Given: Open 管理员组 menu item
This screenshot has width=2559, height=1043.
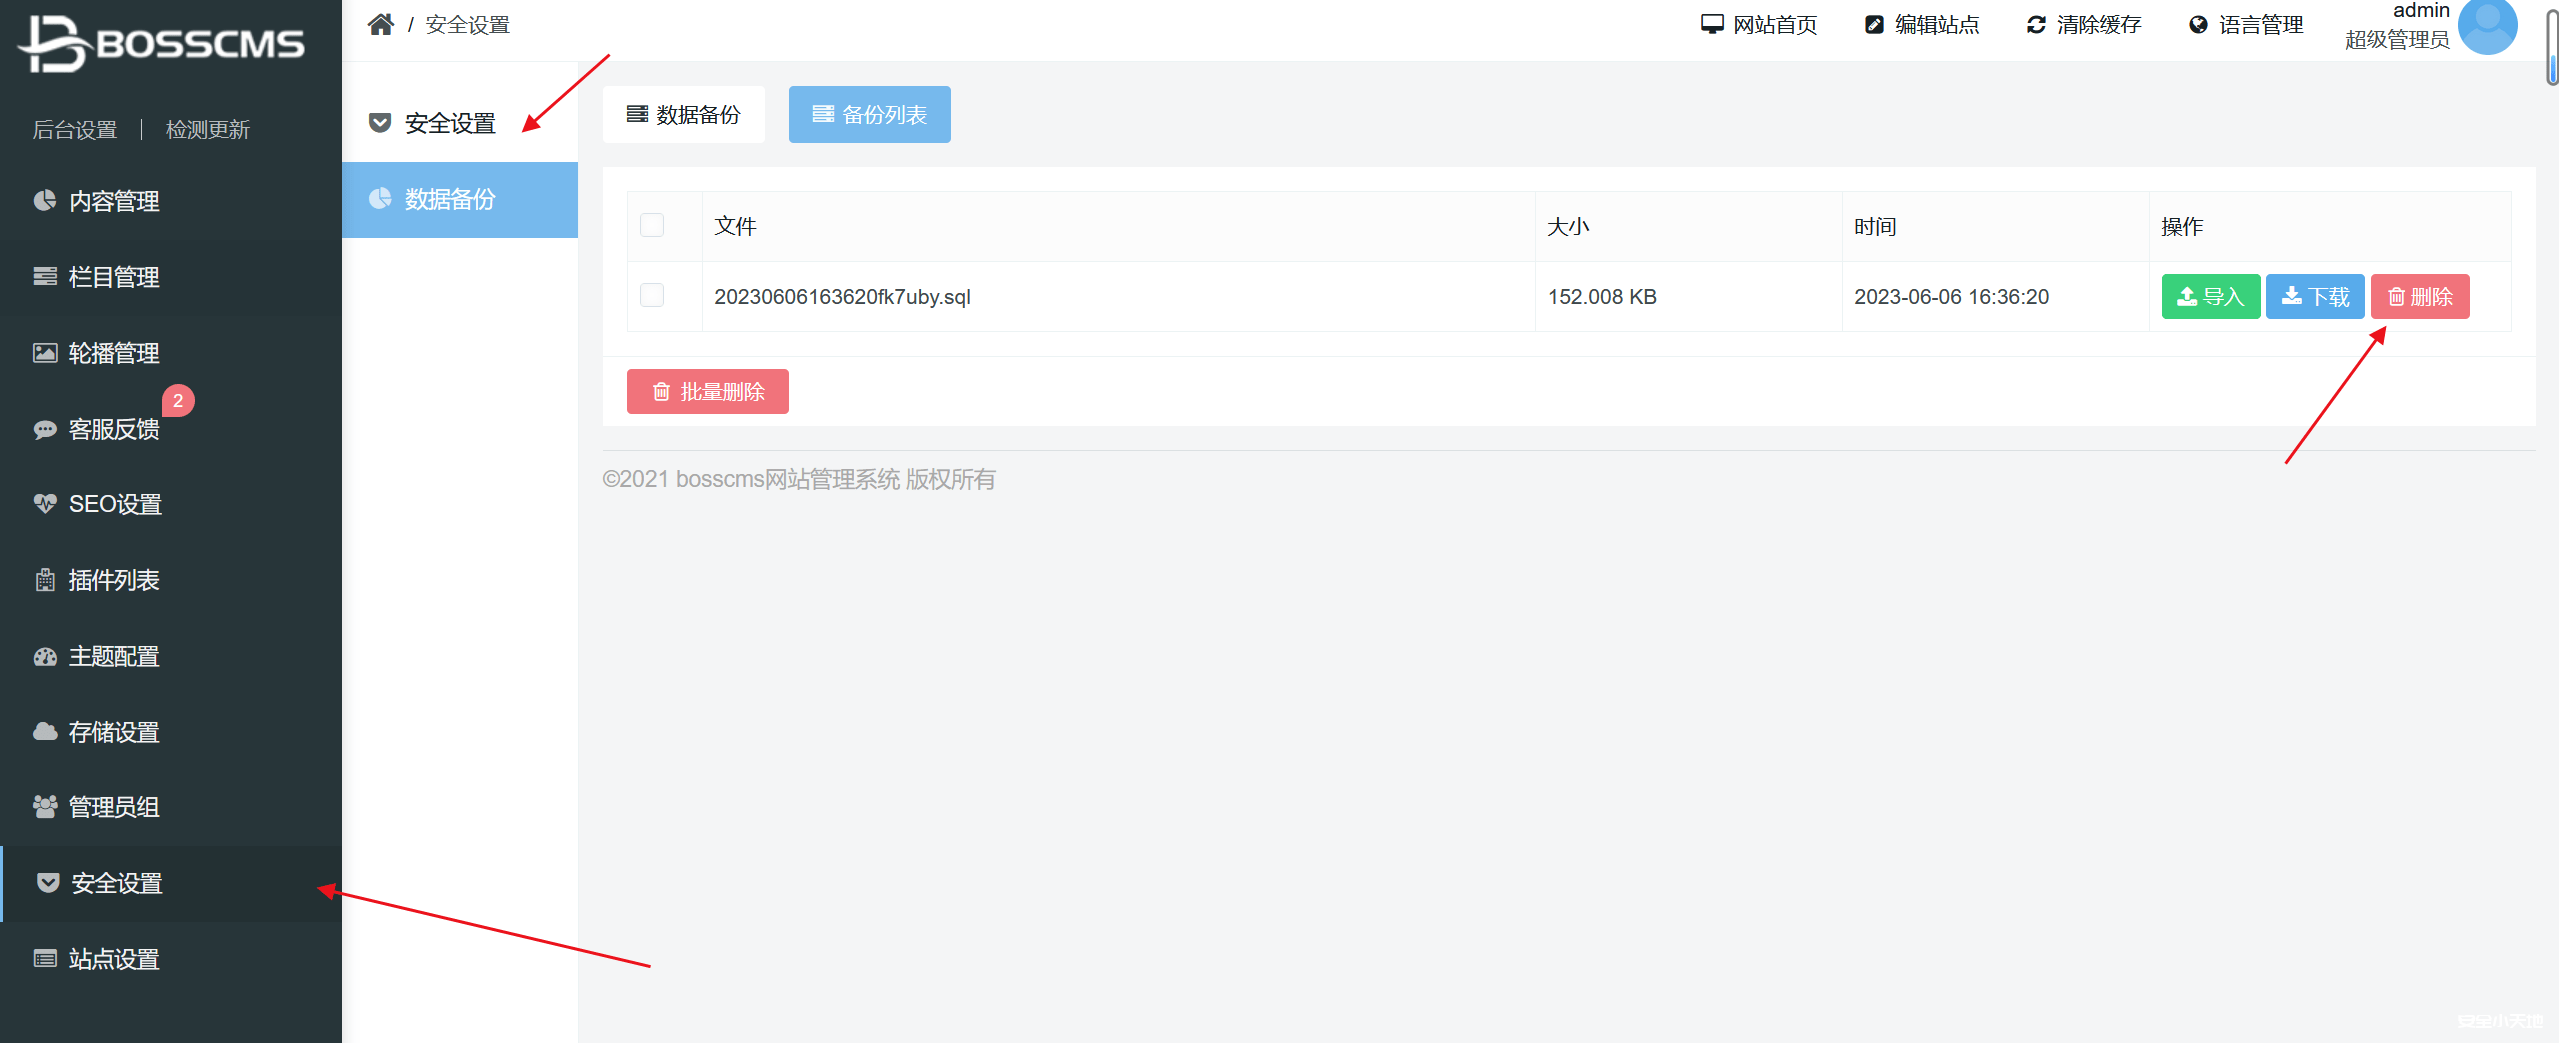Looking at the screenshot, I should (x=171, y=807).
